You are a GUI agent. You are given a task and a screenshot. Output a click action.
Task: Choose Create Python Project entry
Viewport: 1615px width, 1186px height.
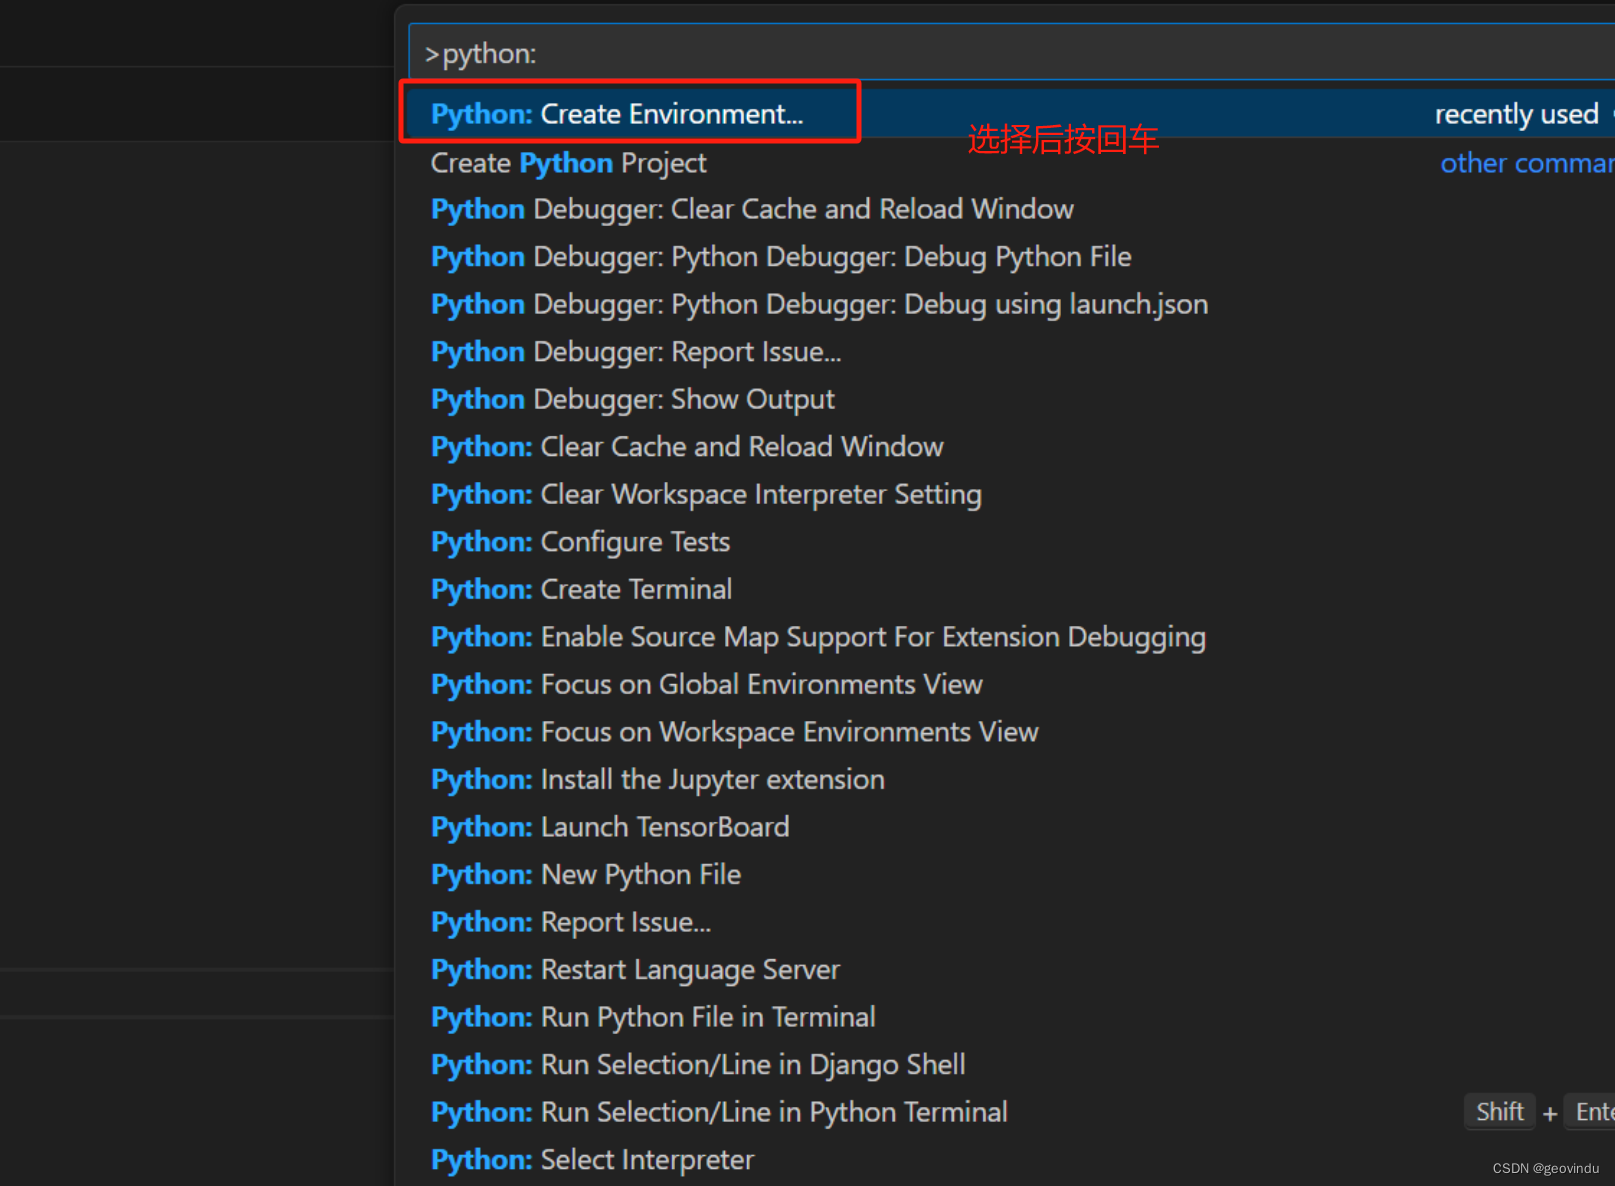click(x=566, y=162)
